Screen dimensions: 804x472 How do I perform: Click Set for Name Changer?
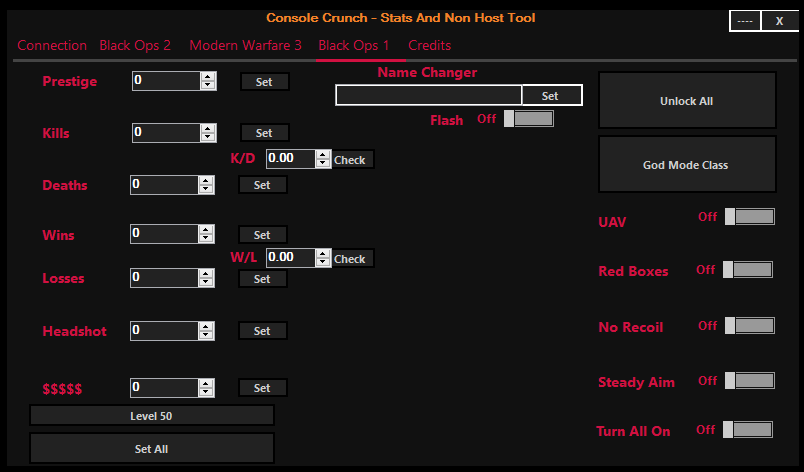pos(551,95)
